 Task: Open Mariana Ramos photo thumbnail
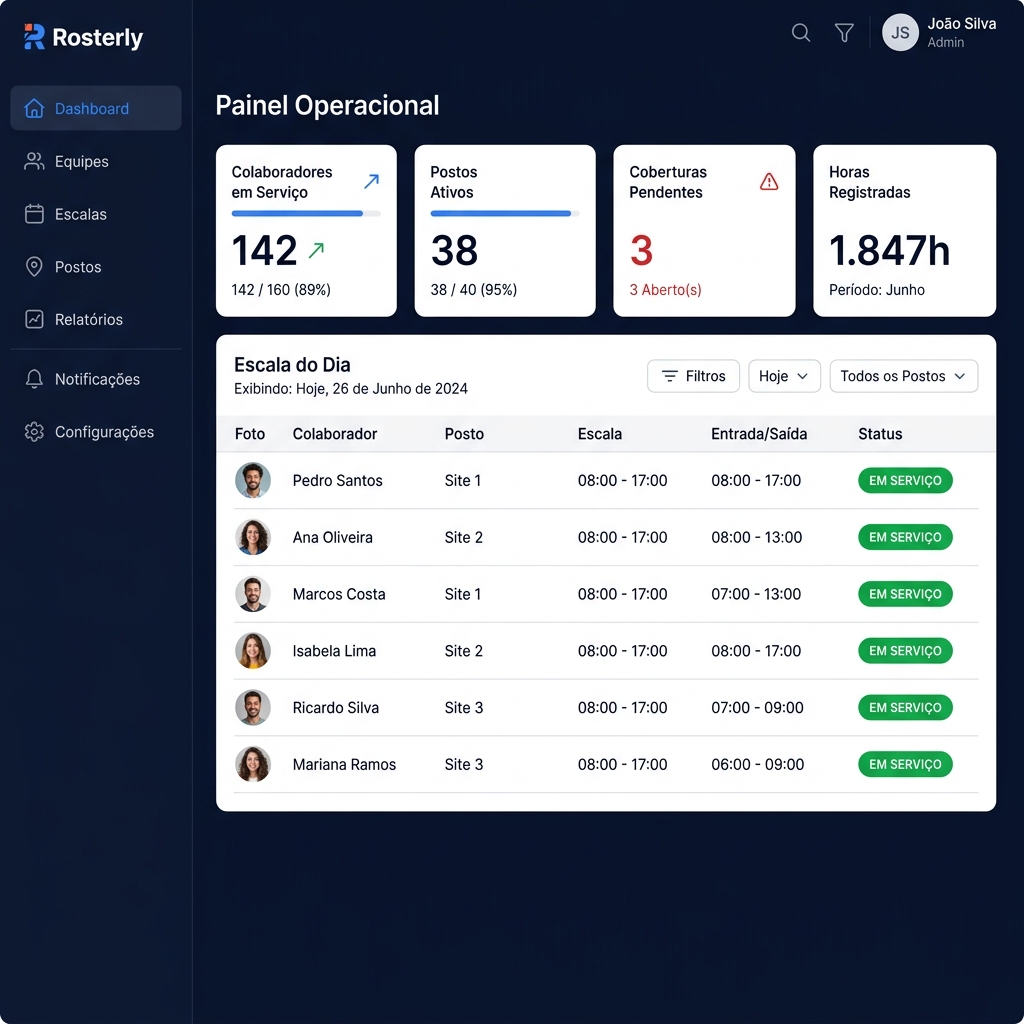tap(253, 764)
